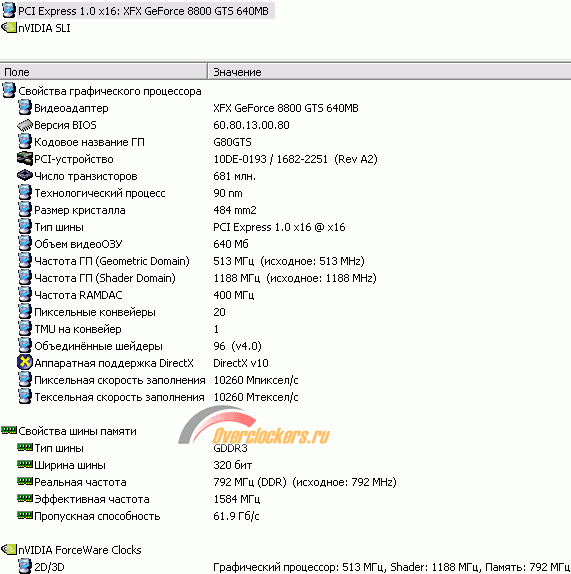The height and width of the screenshot is (574, 571).
Task: Click the icon next to 'Частота ГП (Shader Domain)'
Action: click(x=25, y=277)
